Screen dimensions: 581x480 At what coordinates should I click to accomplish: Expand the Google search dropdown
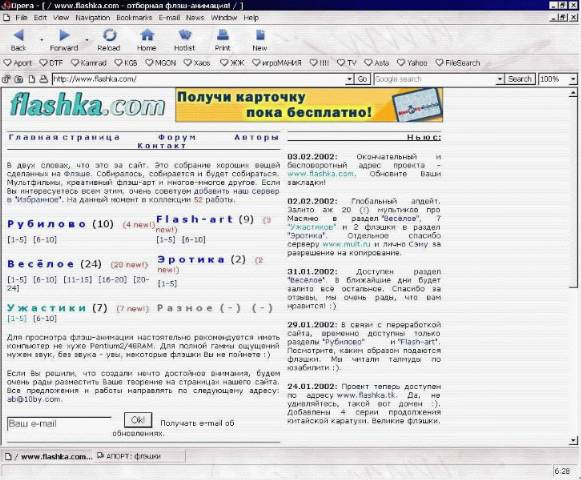(499, 79)
